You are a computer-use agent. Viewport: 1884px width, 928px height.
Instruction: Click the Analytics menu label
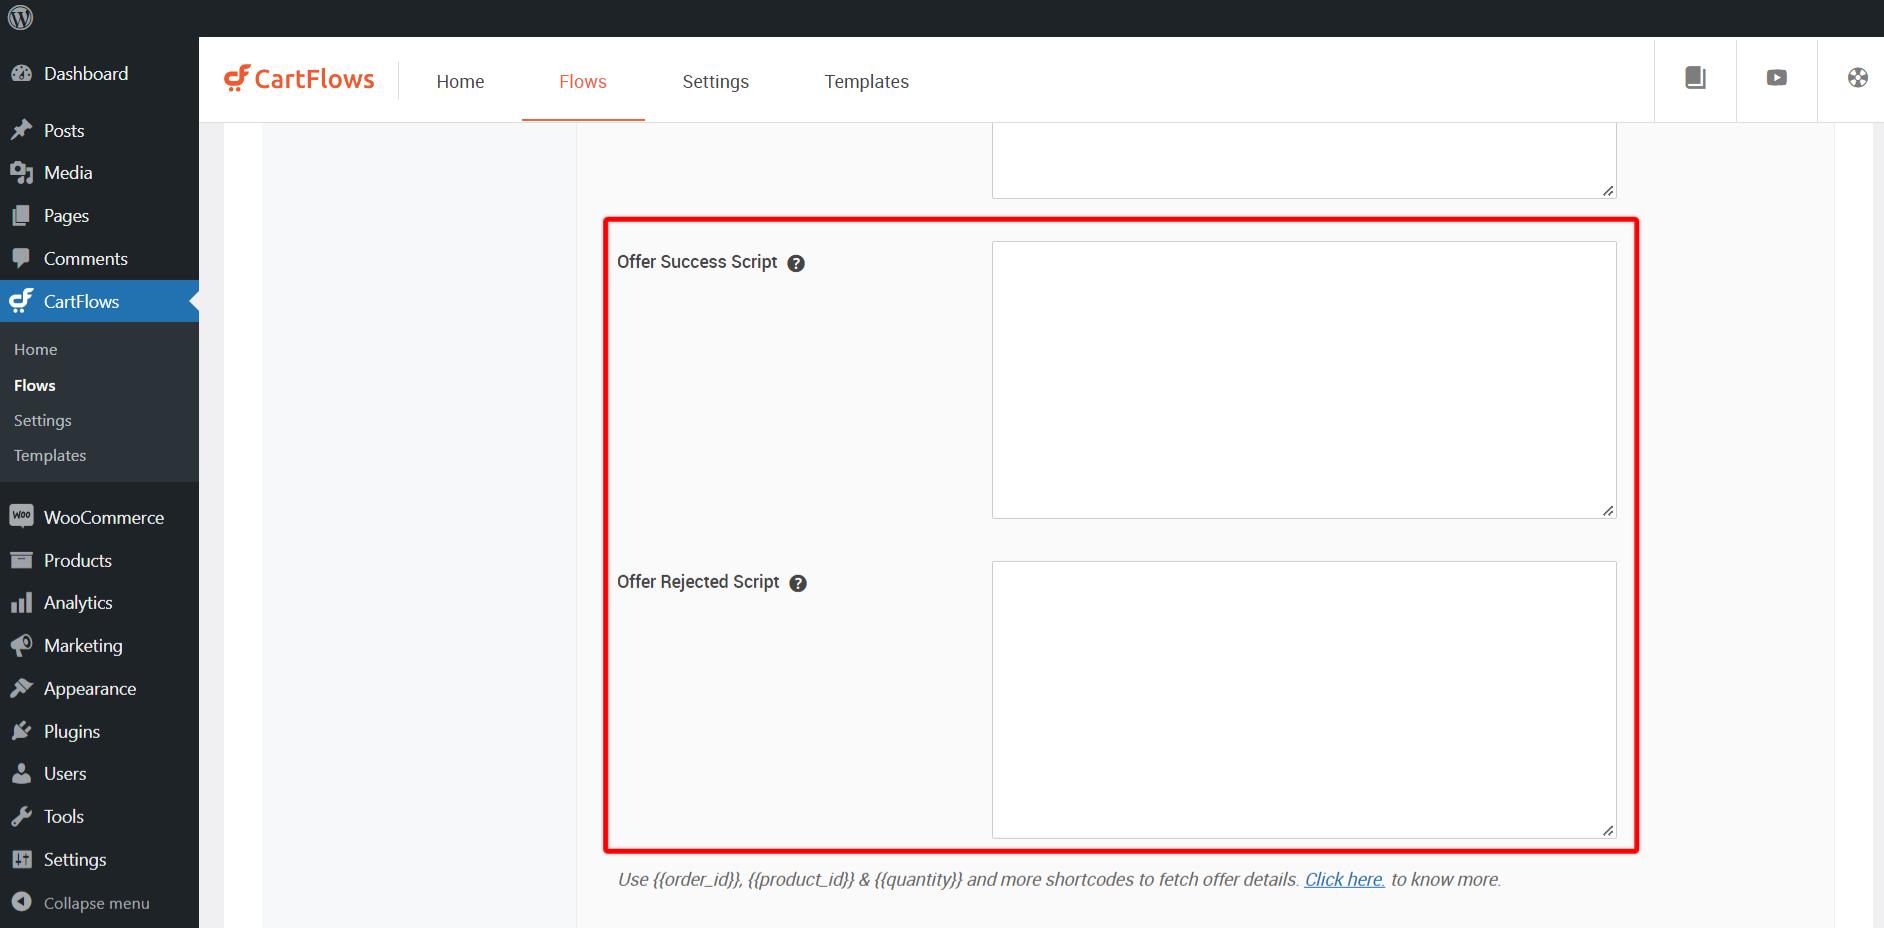78,603
